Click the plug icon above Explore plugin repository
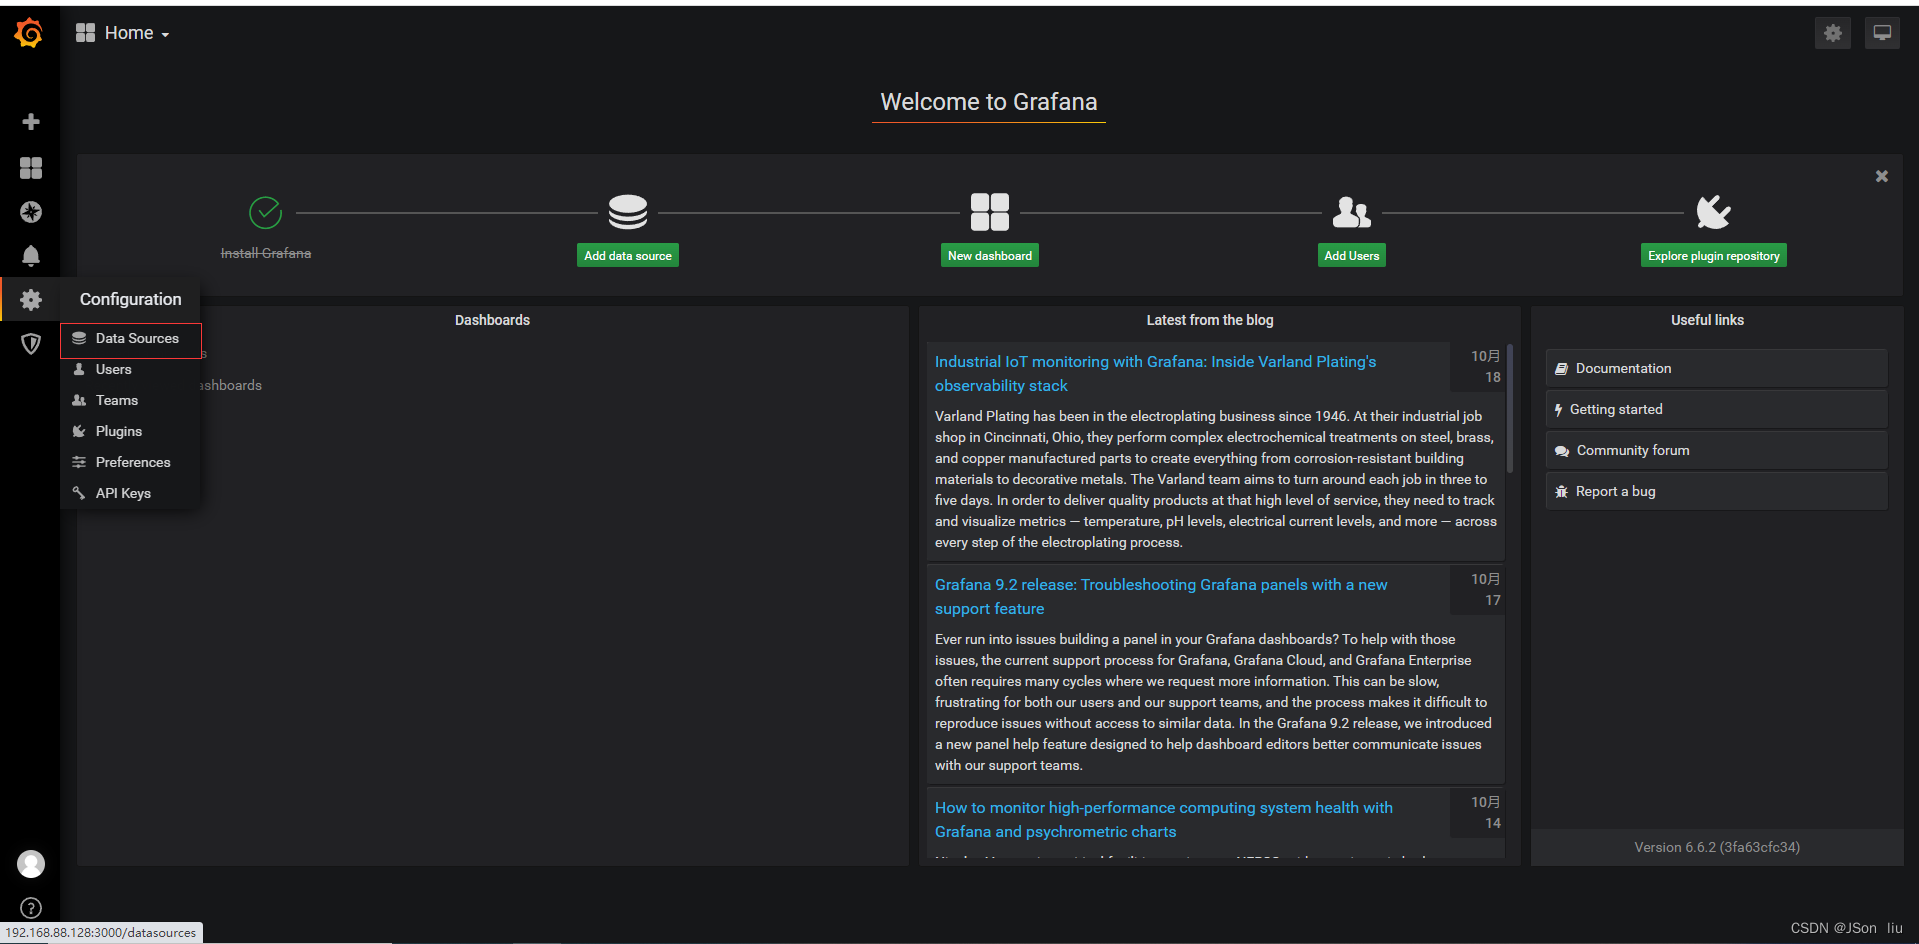Image resolution: width=1919 pixels, height=944 pixels. coord(1713,212)
